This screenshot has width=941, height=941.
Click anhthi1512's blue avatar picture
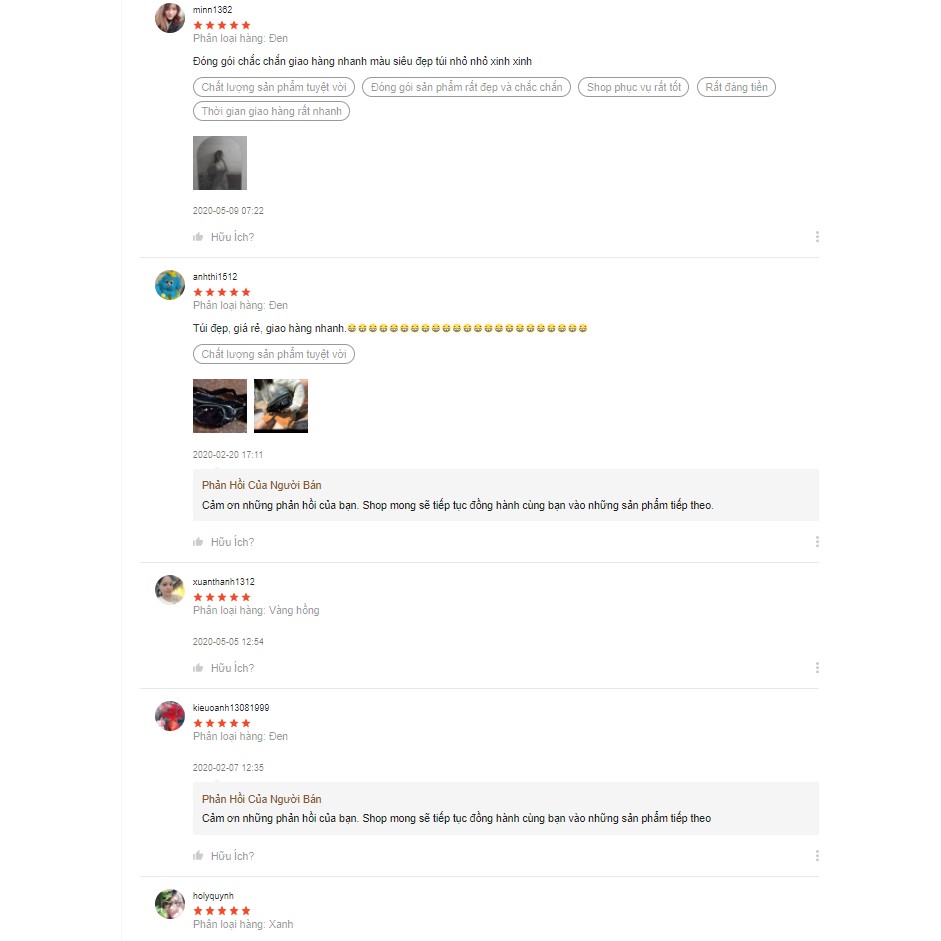(x=170, y=285)
